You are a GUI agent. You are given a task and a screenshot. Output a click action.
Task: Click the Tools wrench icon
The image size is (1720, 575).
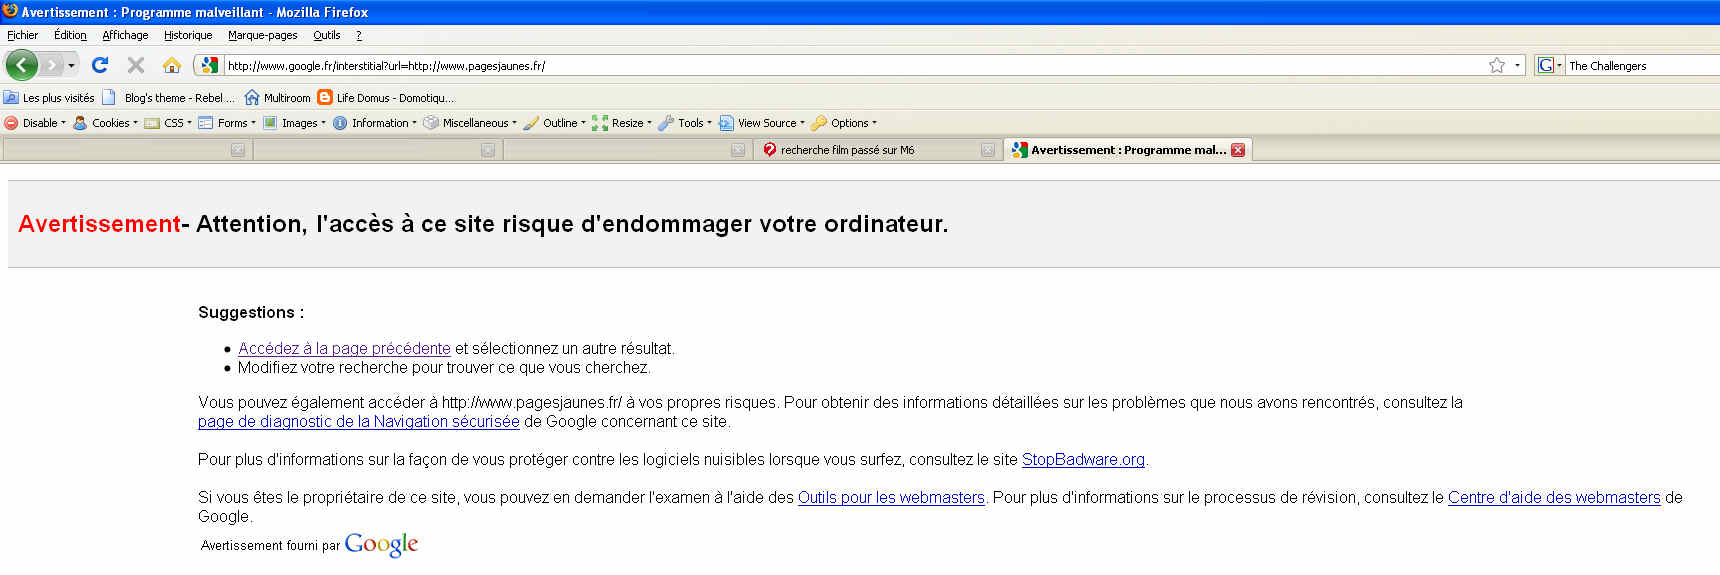coord(666,123)
